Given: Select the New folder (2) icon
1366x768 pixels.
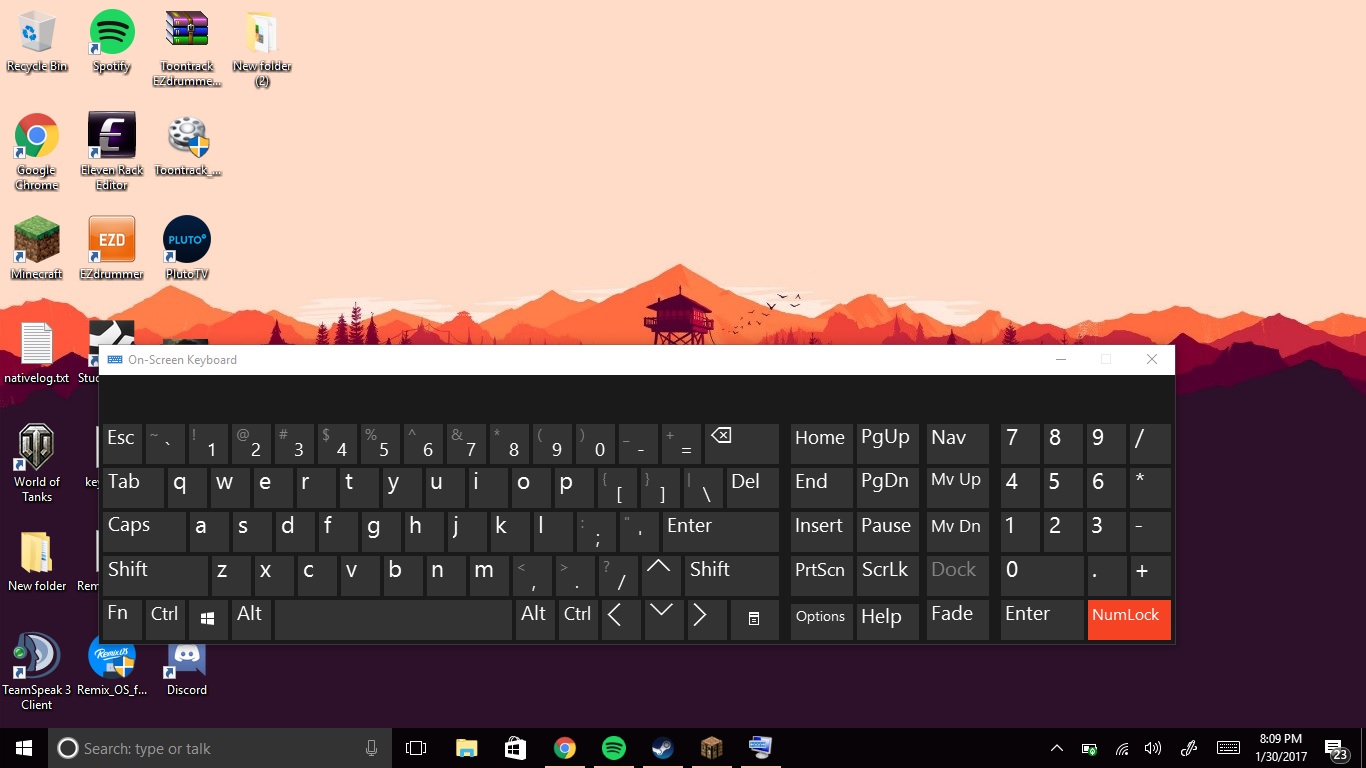Looking at the screenshot, I should click(x=262, y=49).
